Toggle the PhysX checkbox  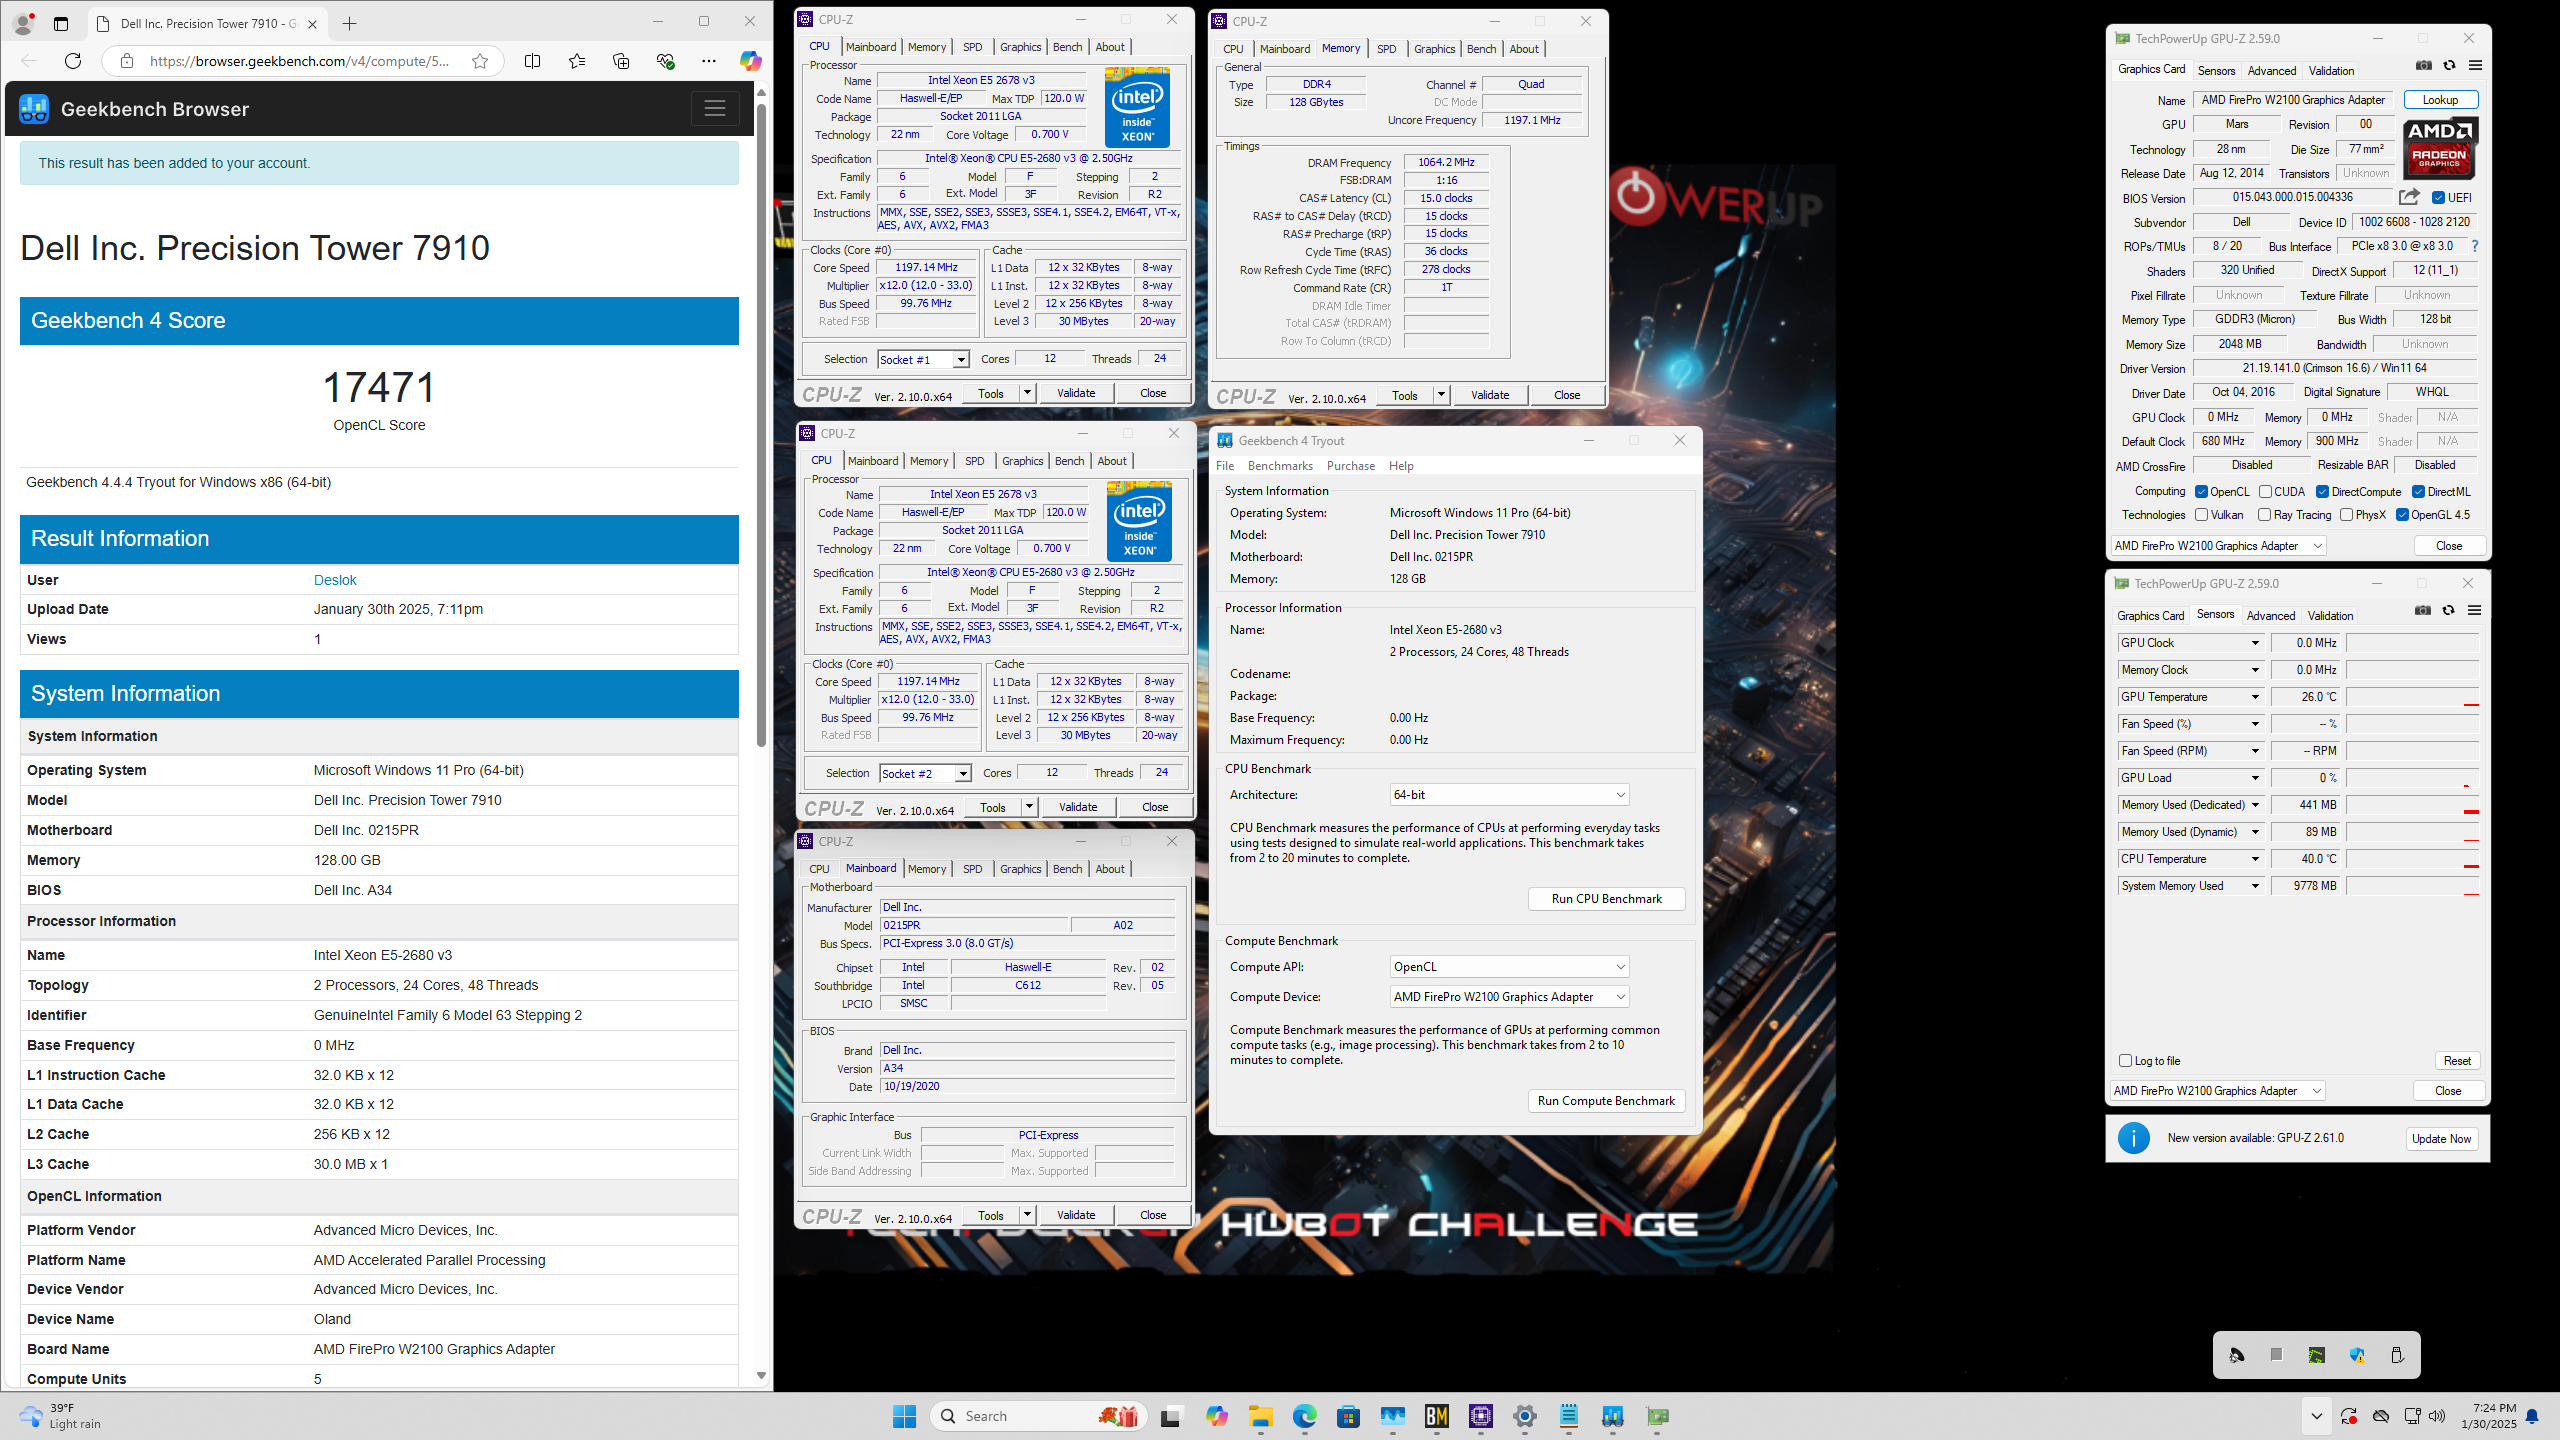(2346, 515)
